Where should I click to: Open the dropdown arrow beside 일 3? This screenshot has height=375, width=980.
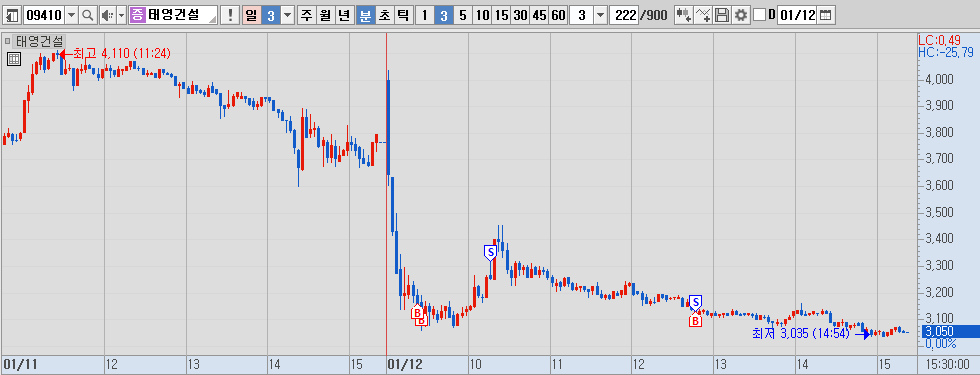coord(287,16)
